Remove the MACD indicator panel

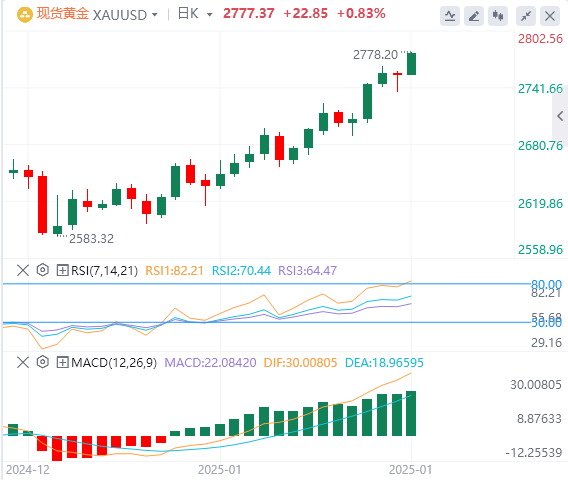pos(23,362)
